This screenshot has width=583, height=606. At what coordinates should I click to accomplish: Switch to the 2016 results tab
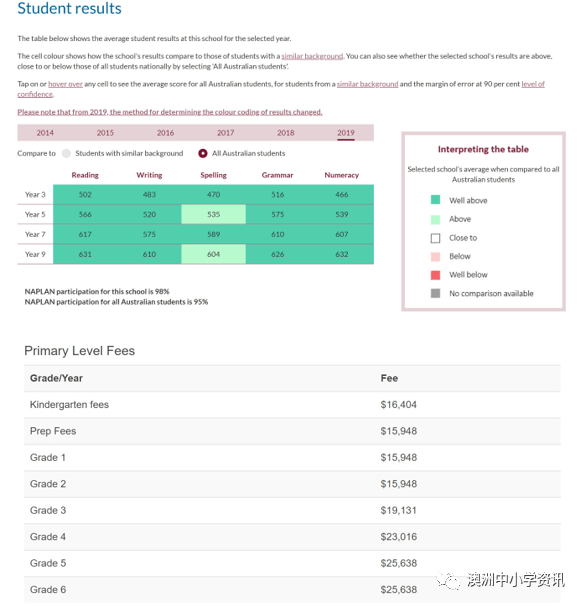point(165,133)
